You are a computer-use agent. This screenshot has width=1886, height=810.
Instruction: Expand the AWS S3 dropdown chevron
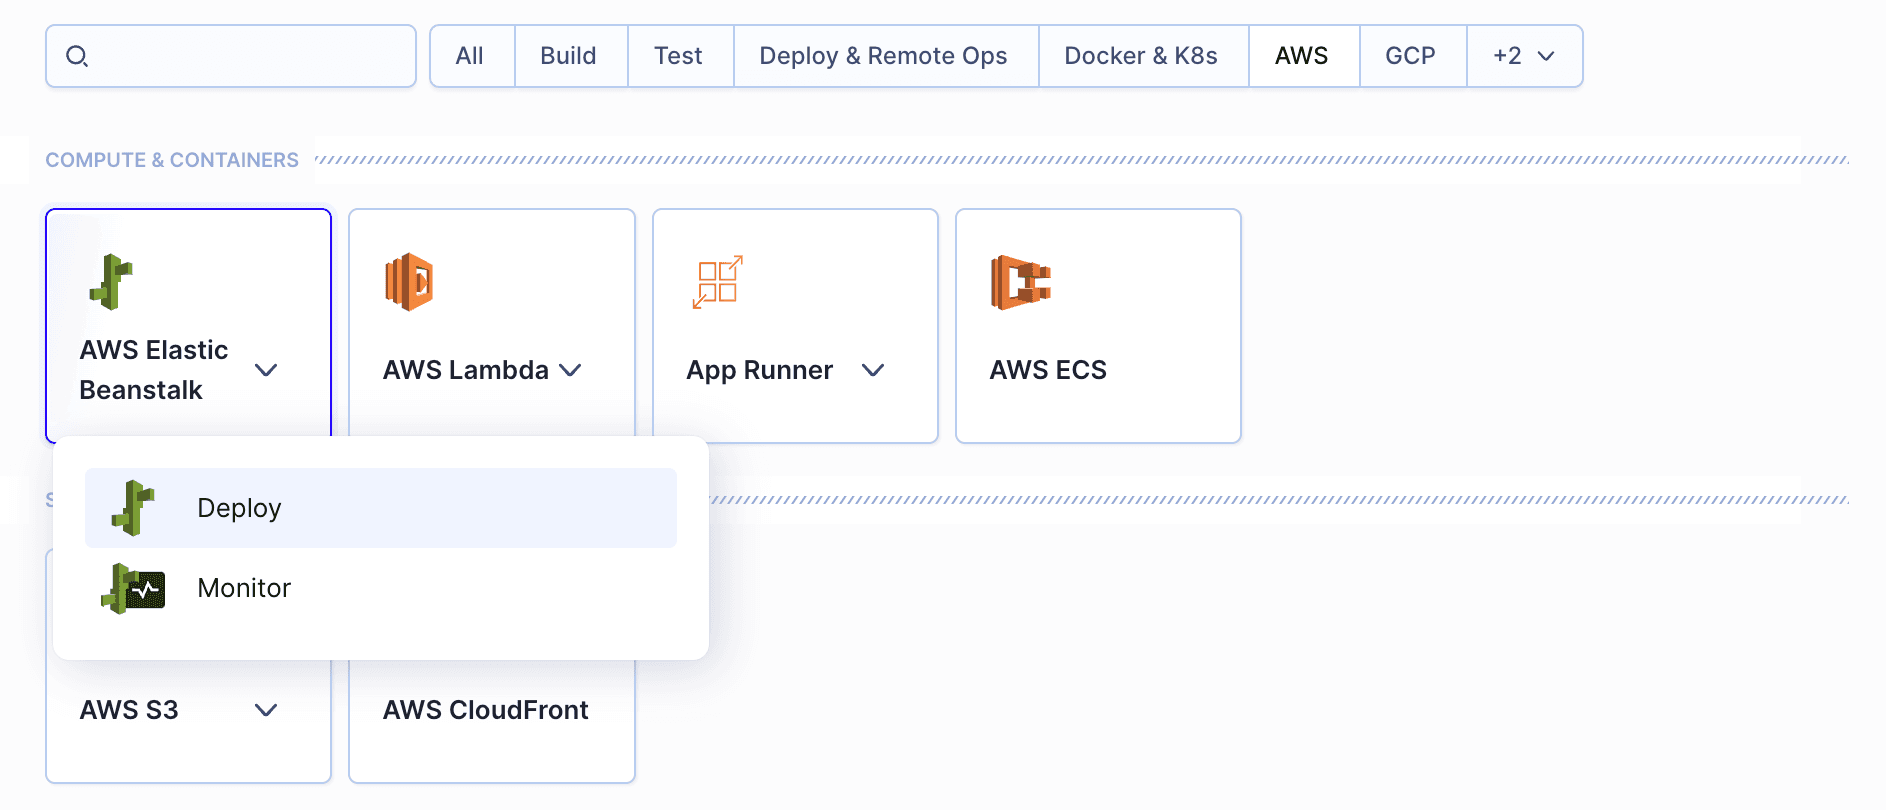[x=266, y=710]
